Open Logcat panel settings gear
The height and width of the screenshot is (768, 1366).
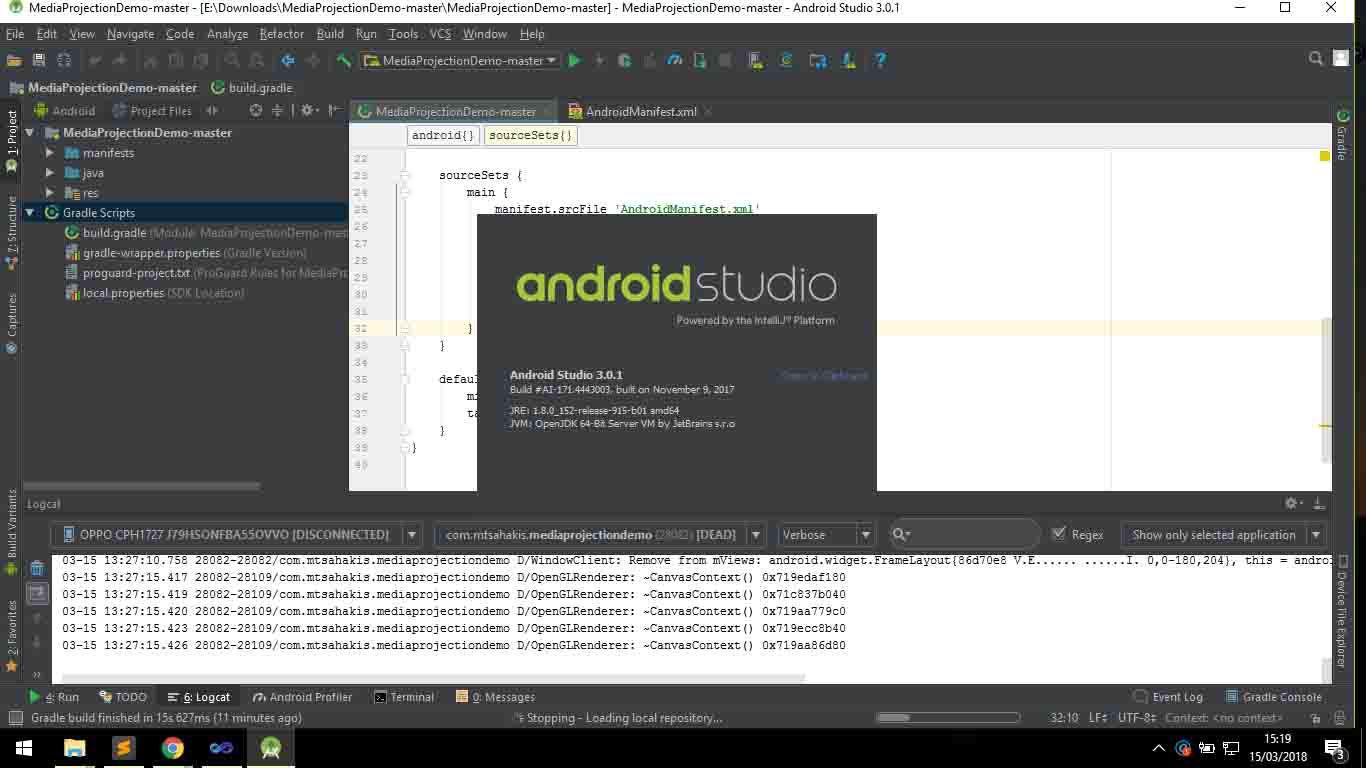1292,504
